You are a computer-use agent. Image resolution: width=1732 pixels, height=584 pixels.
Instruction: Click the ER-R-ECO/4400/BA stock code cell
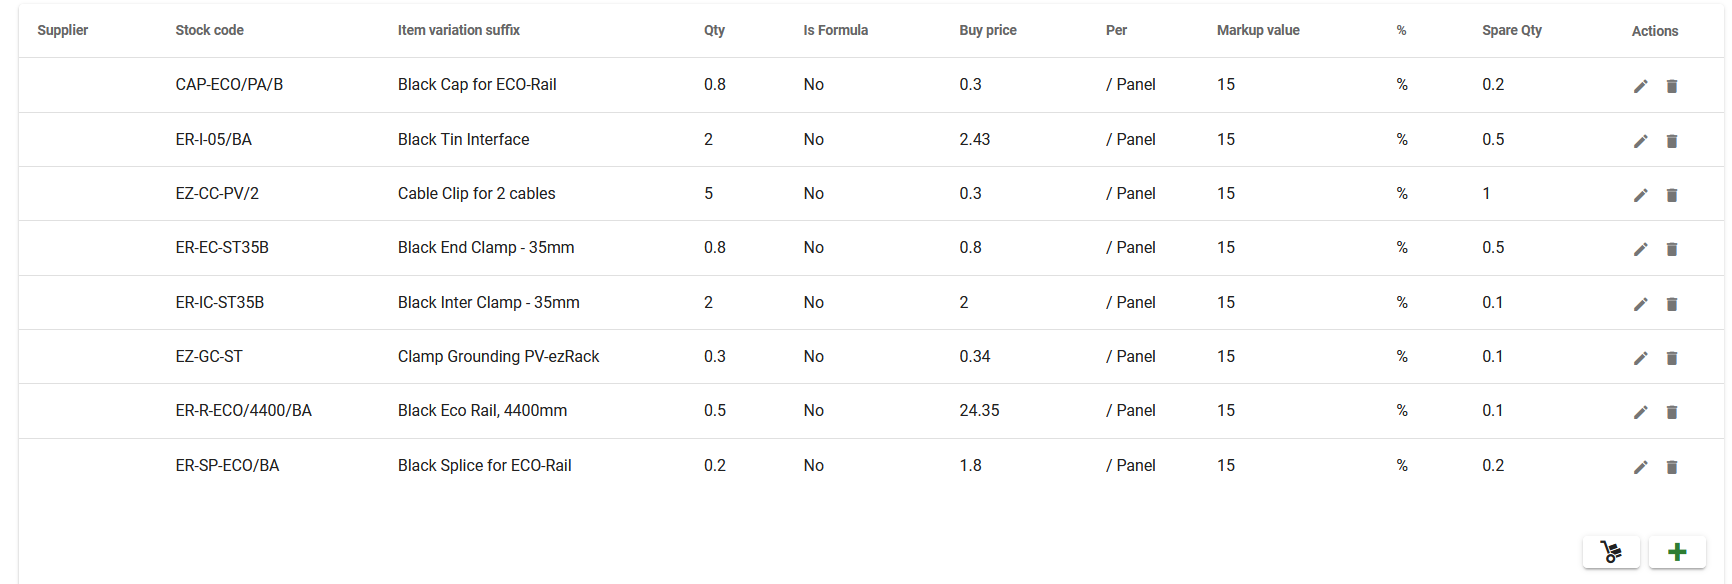[243, 410]
